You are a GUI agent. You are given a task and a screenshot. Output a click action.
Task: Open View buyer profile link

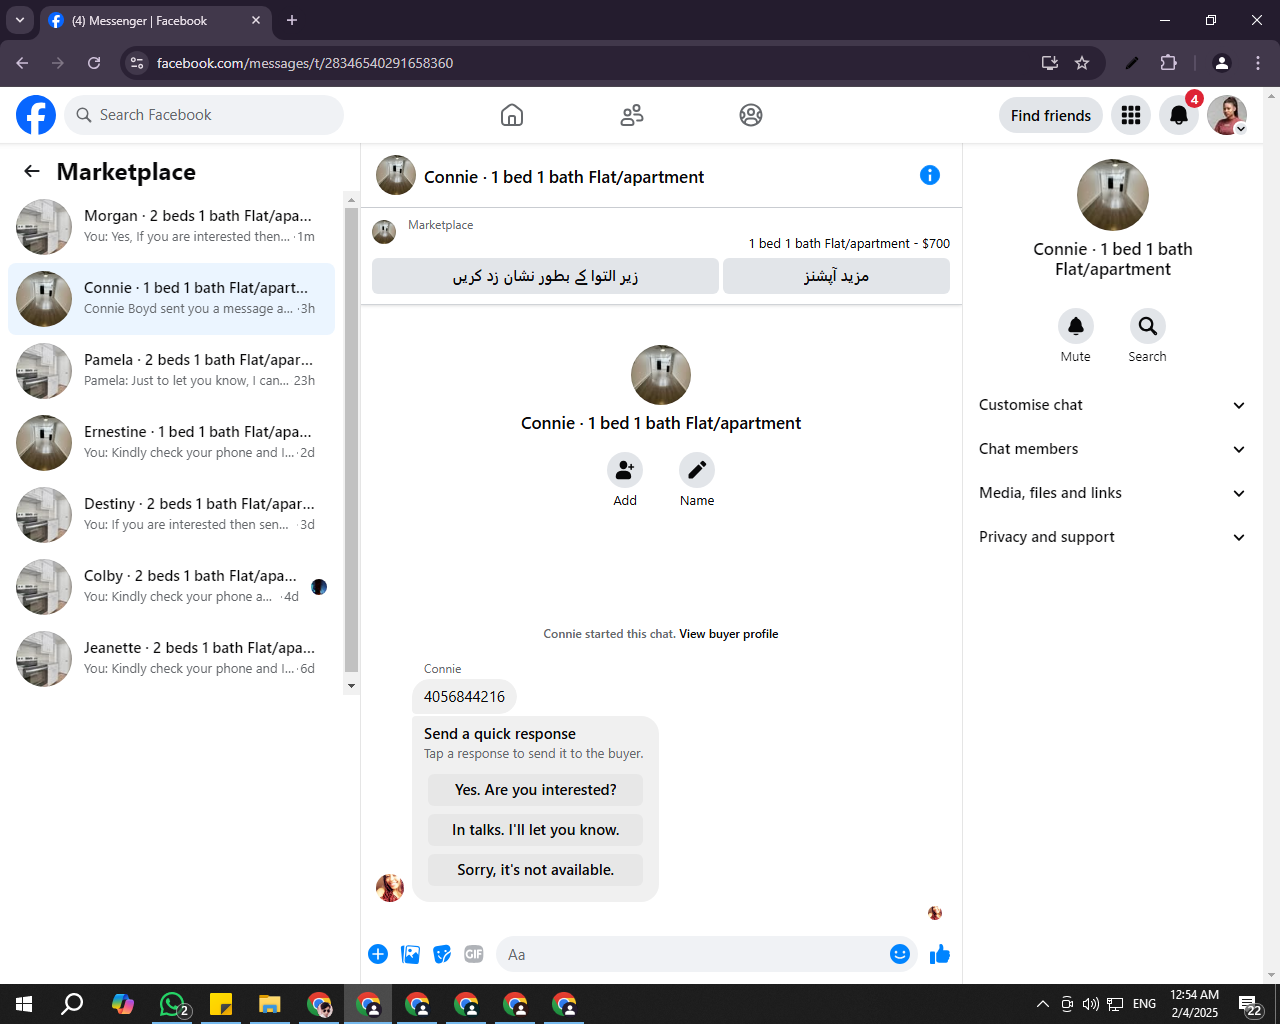point(728,634)
